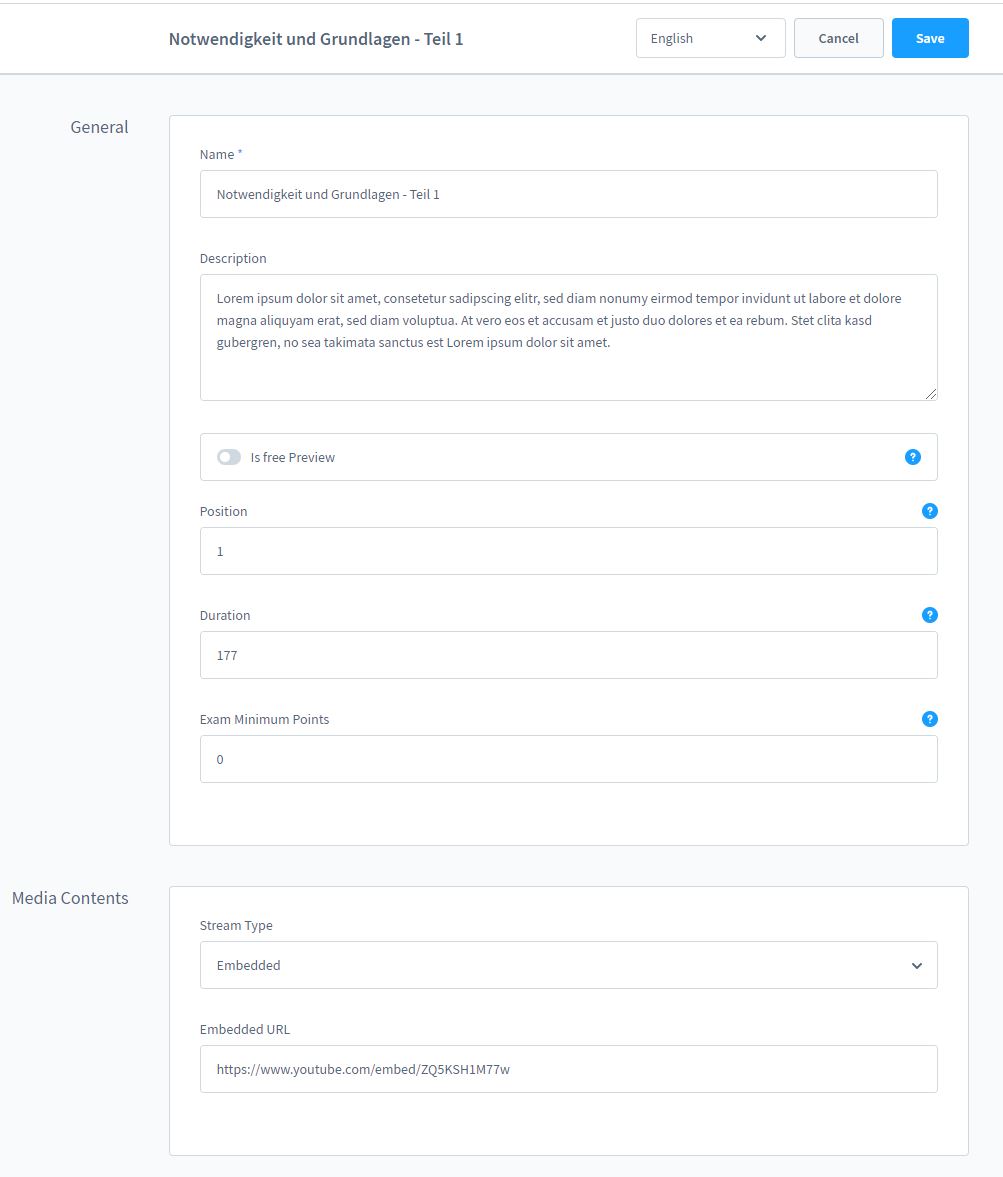Grab the Description textarea resize handle
Image resolution: width=1003 pixels, height=1177 pixels.
(931, 394)
